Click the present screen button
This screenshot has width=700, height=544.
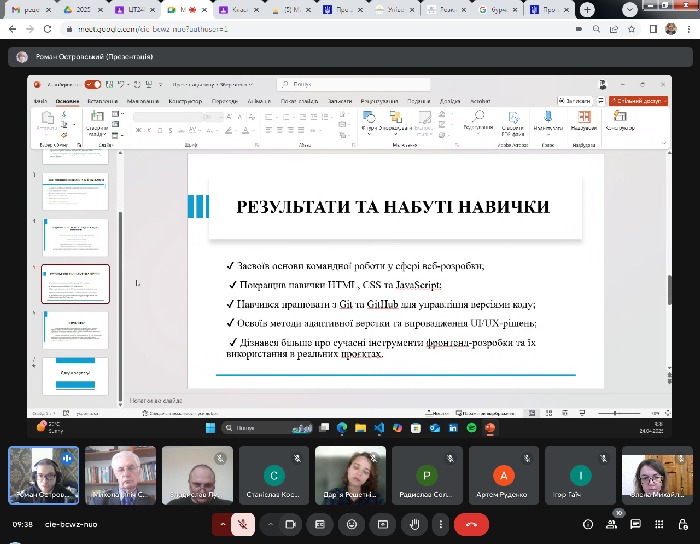click(x=381, y=523)
